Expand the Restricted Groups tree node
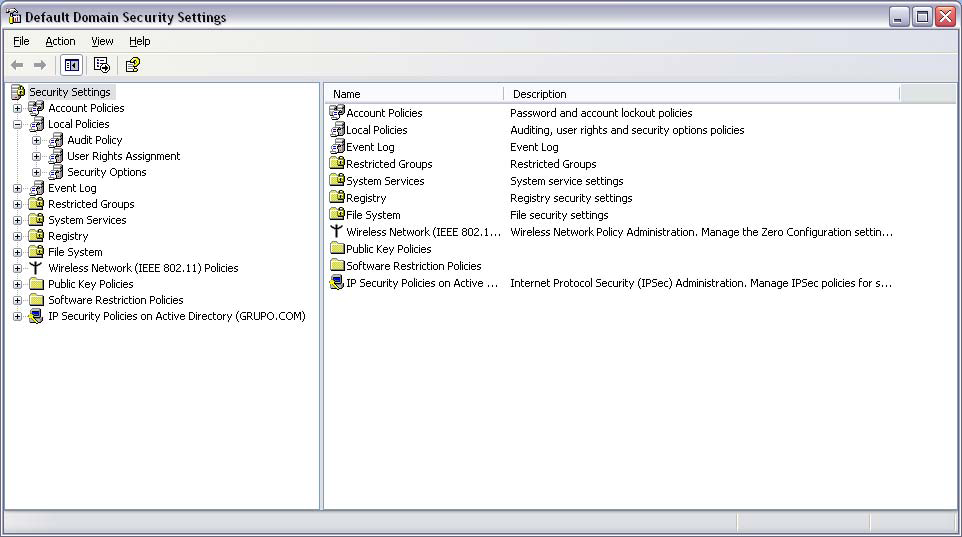The width and height of the screenshot is (962, 537). tap(17, 204)
